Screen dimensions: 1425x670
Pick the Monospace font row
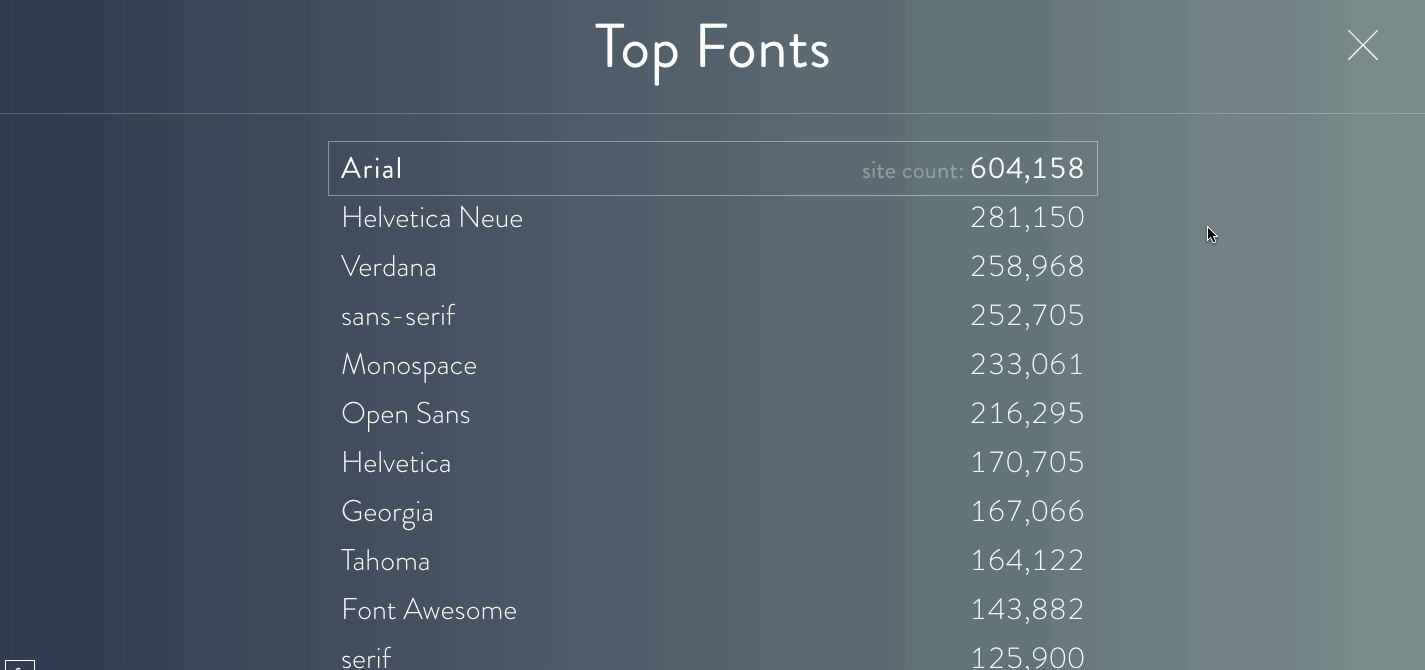click(x=712, y=365)
